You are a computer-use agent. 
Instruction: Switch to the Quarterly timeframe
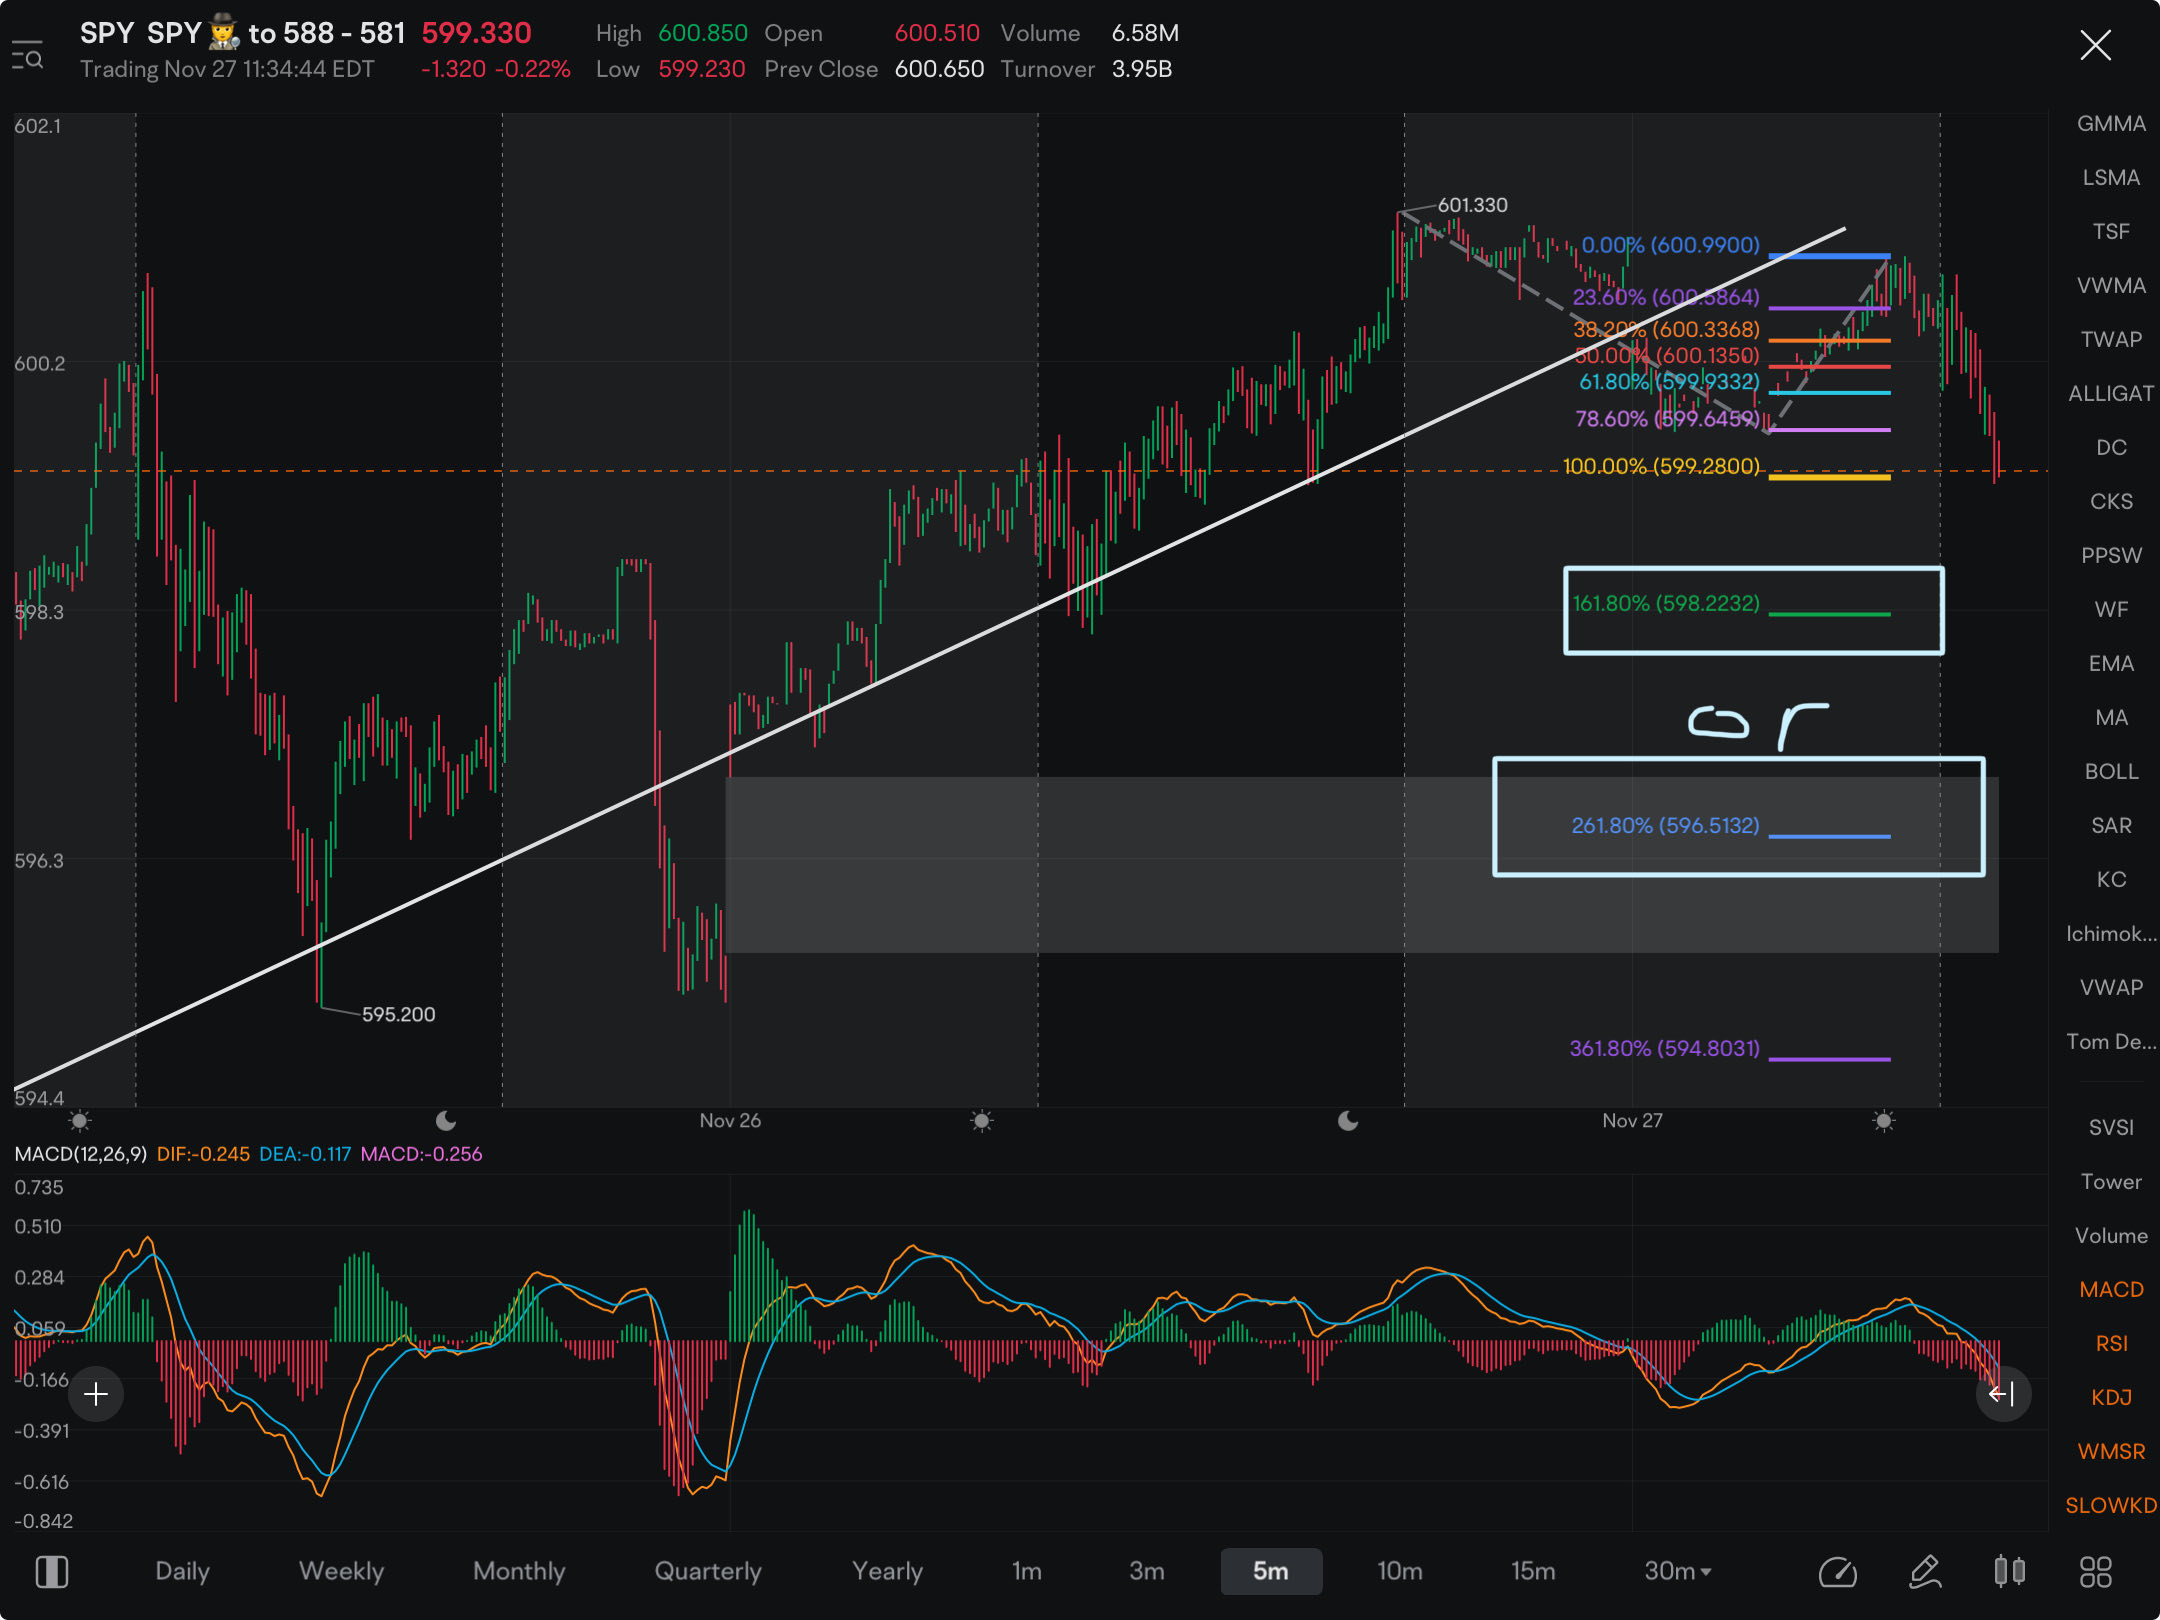pyautogui.click(x=708, y=1571)
